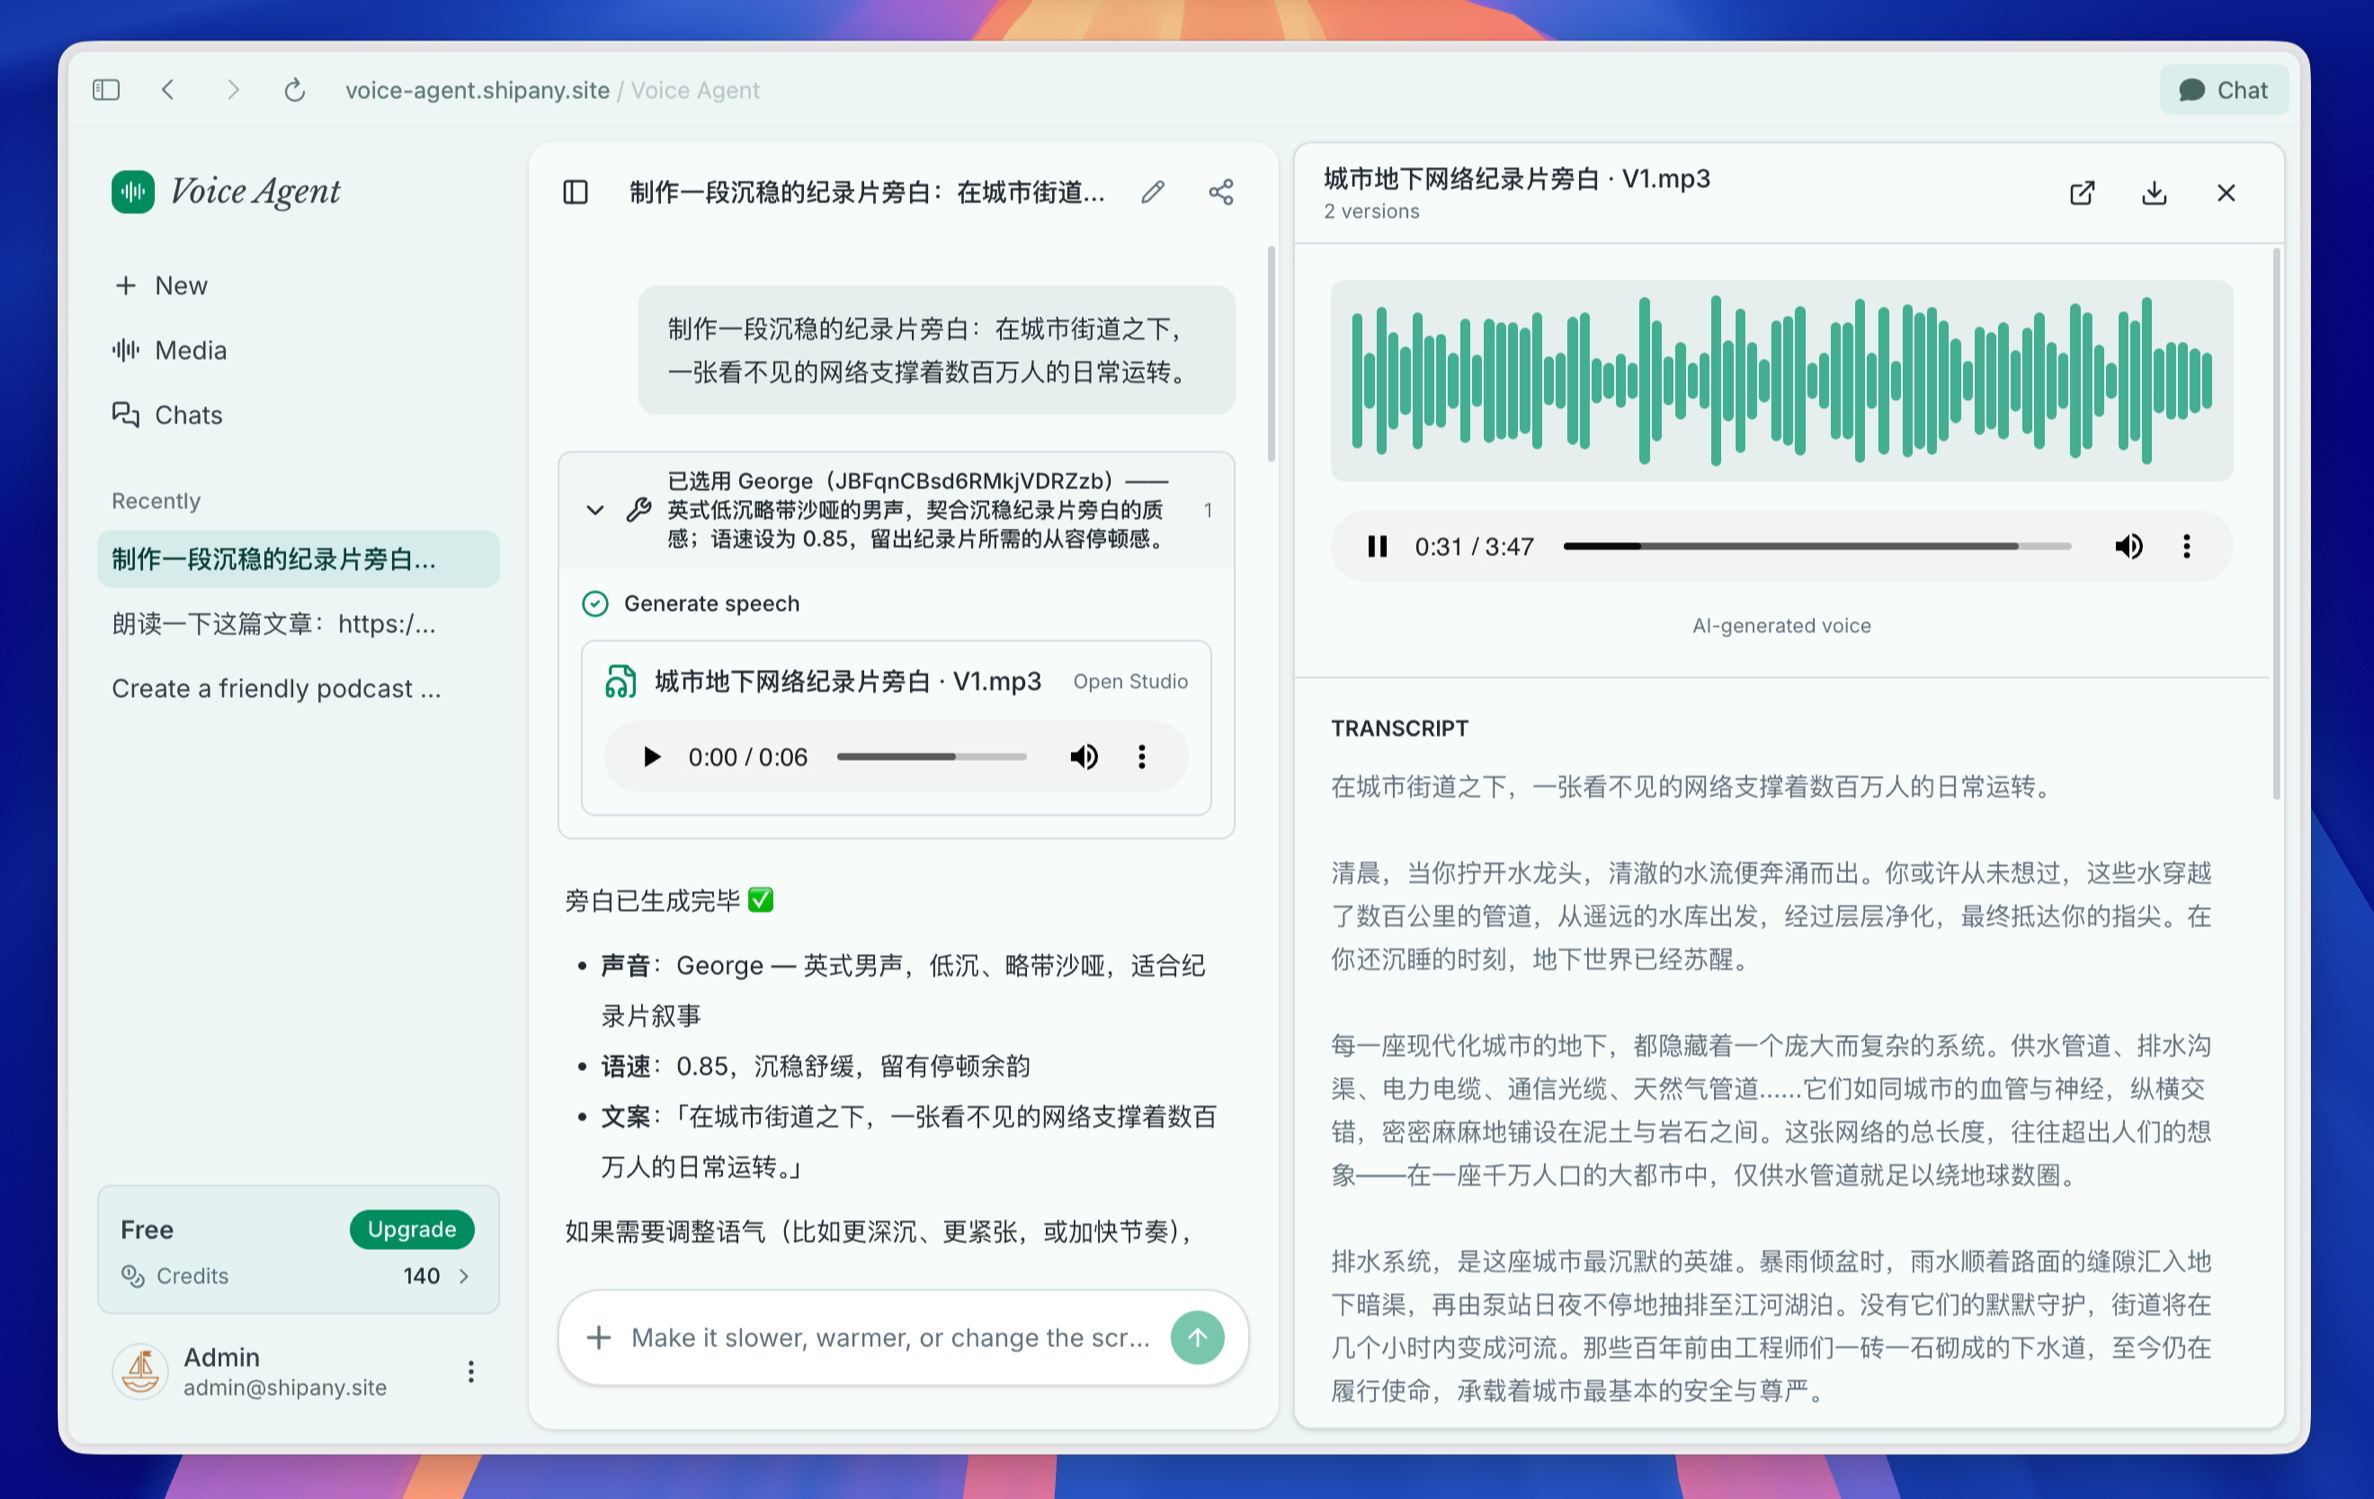
Task: Click the Voice Agent logo icon
Action: point(133,191)
